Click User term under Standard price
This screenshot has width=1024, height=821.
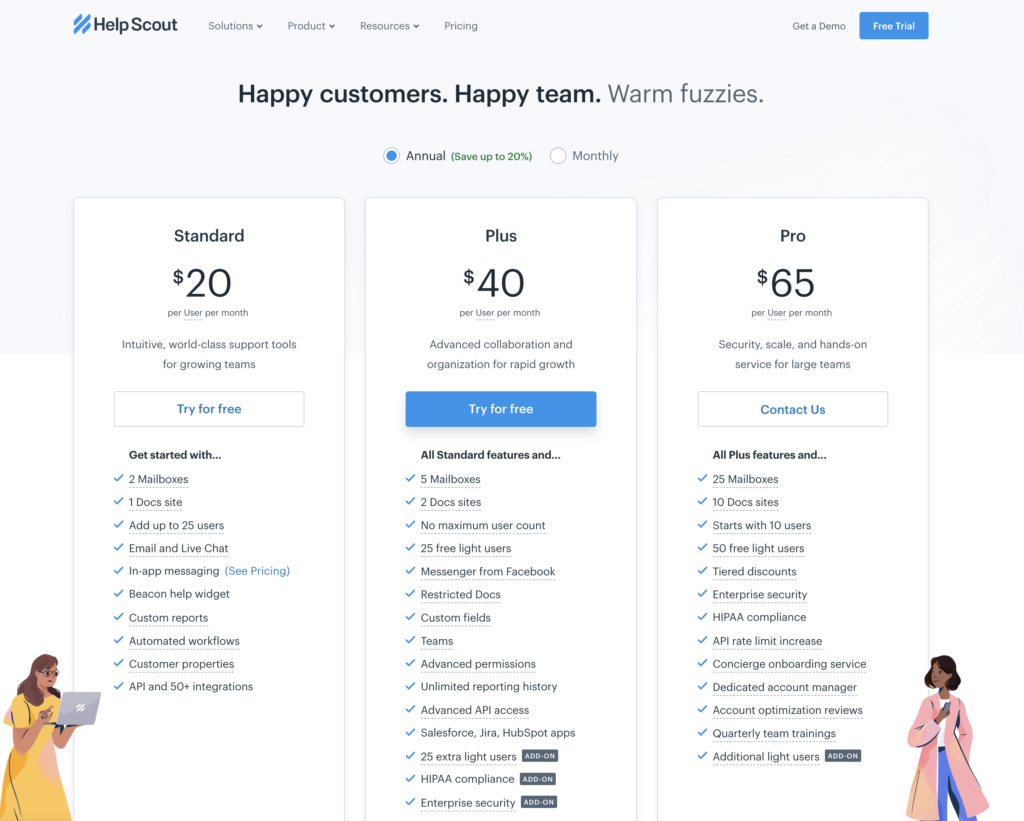click(x=193, y=313)
